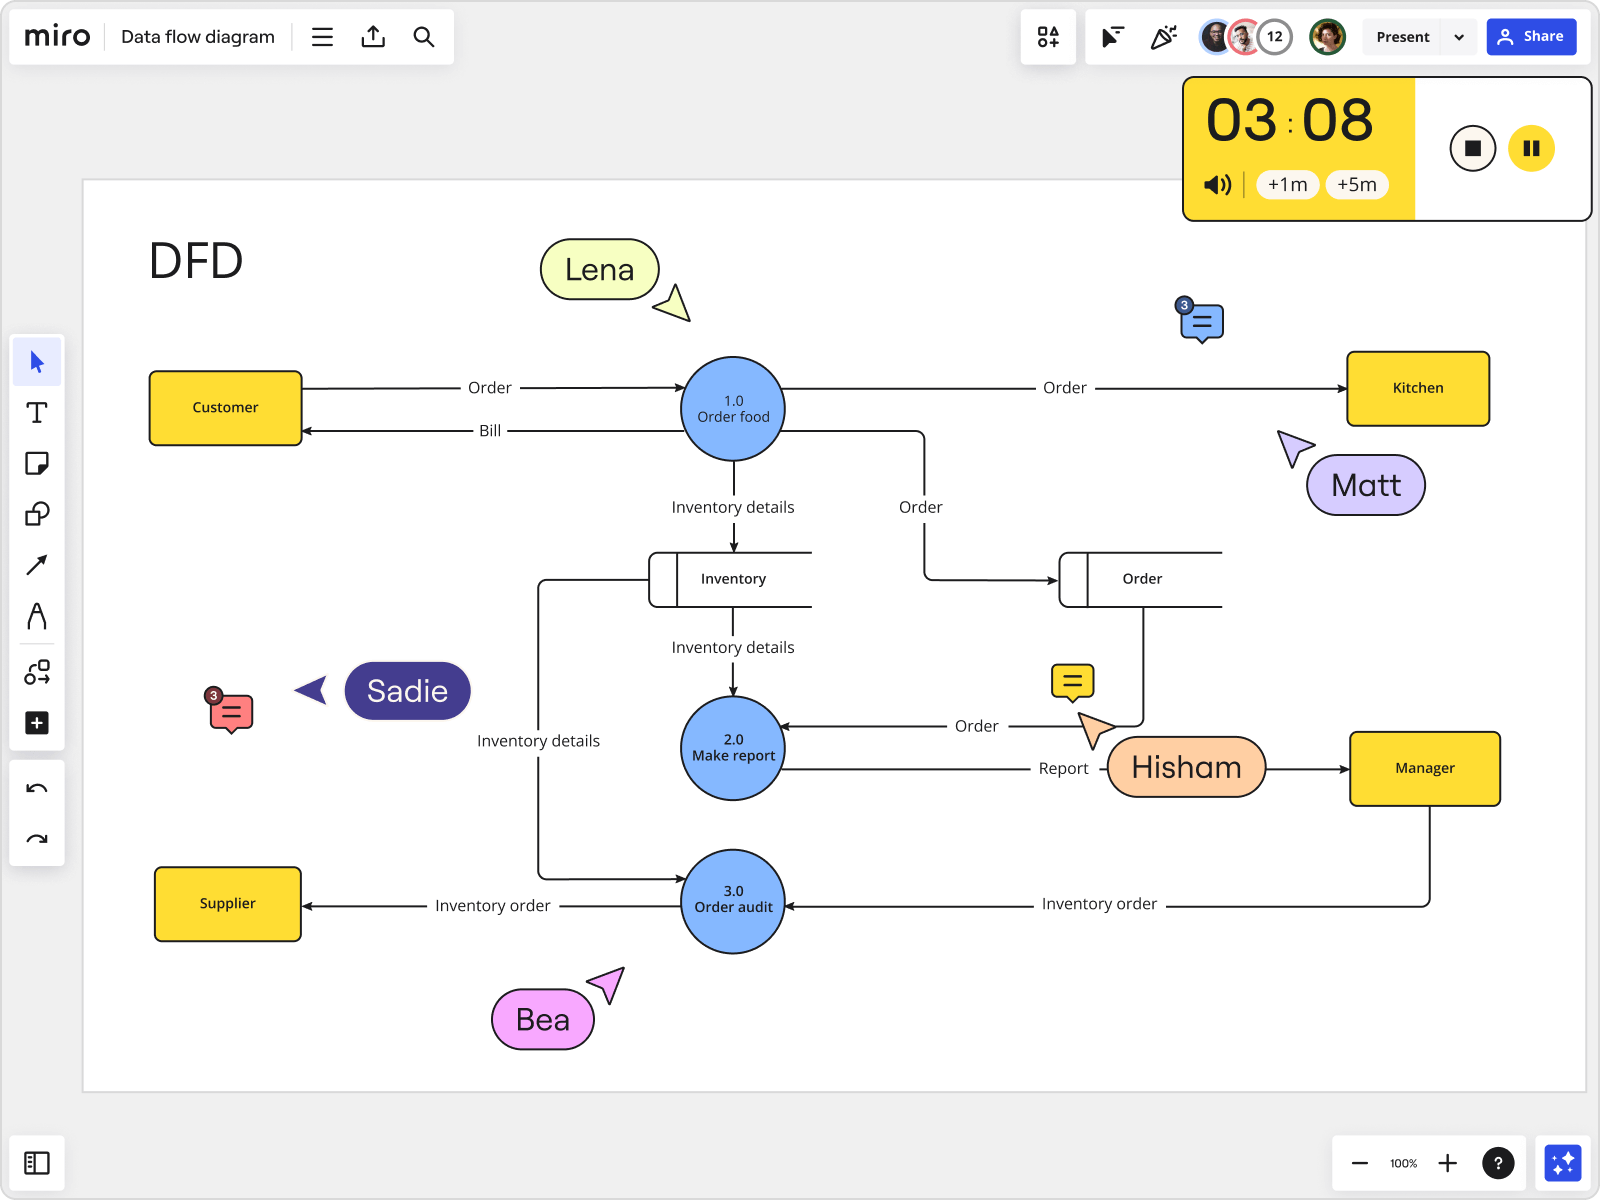Select the Sticky note tool
This screenshot has height=1200, width=1600.
pos(37,464)
